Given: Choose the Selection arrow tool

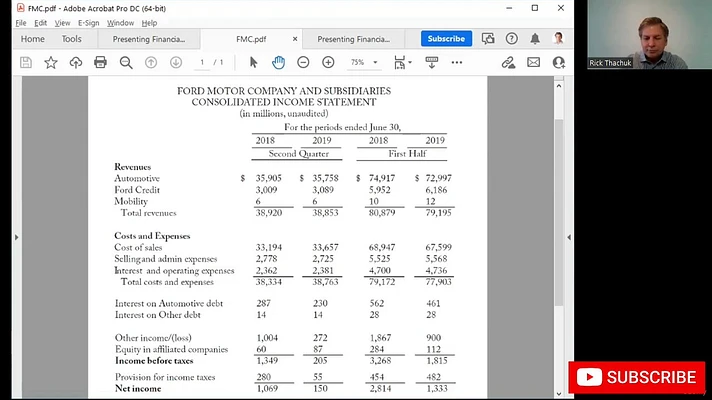Looking at the screenshot, I should (253, 63).
